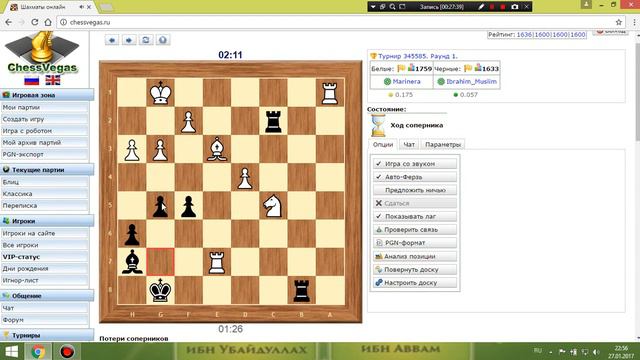Select the white king at the board top
640x360 pixels.
click(160, 93)
